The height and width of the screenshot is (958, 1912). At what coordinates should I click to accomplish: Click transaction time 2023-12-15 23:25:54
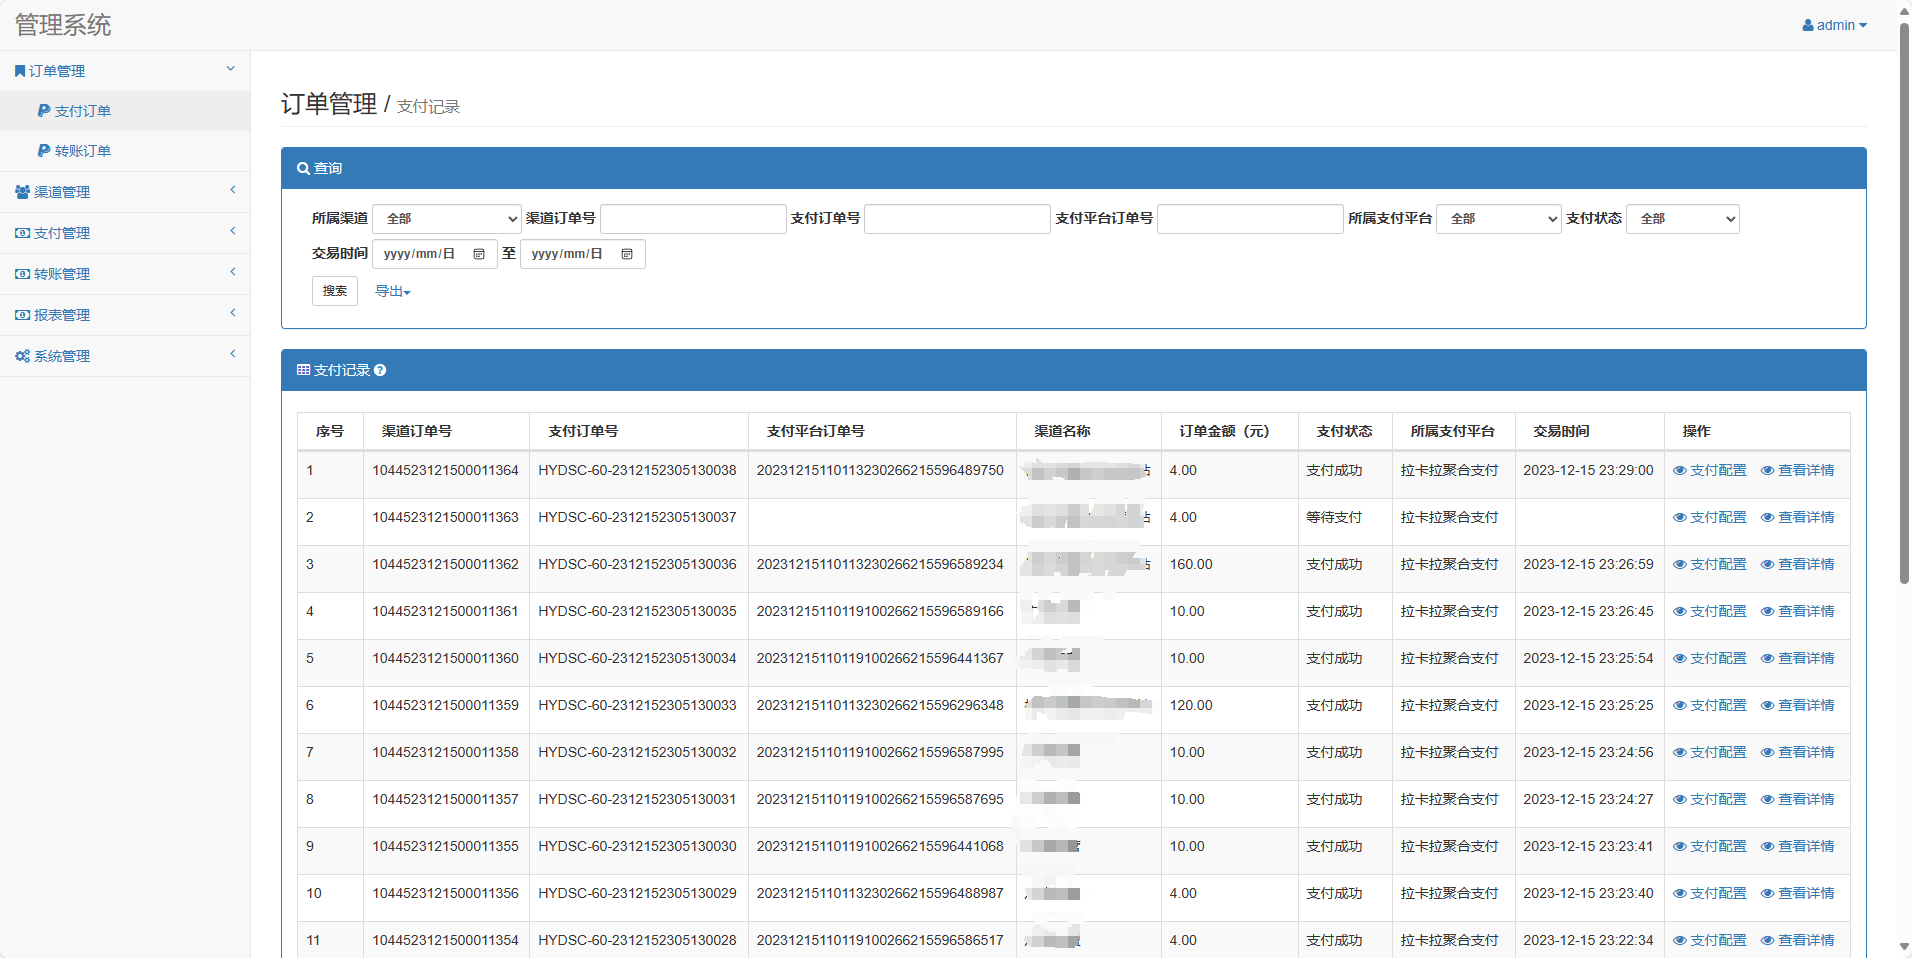click(x=1588, y=658)
